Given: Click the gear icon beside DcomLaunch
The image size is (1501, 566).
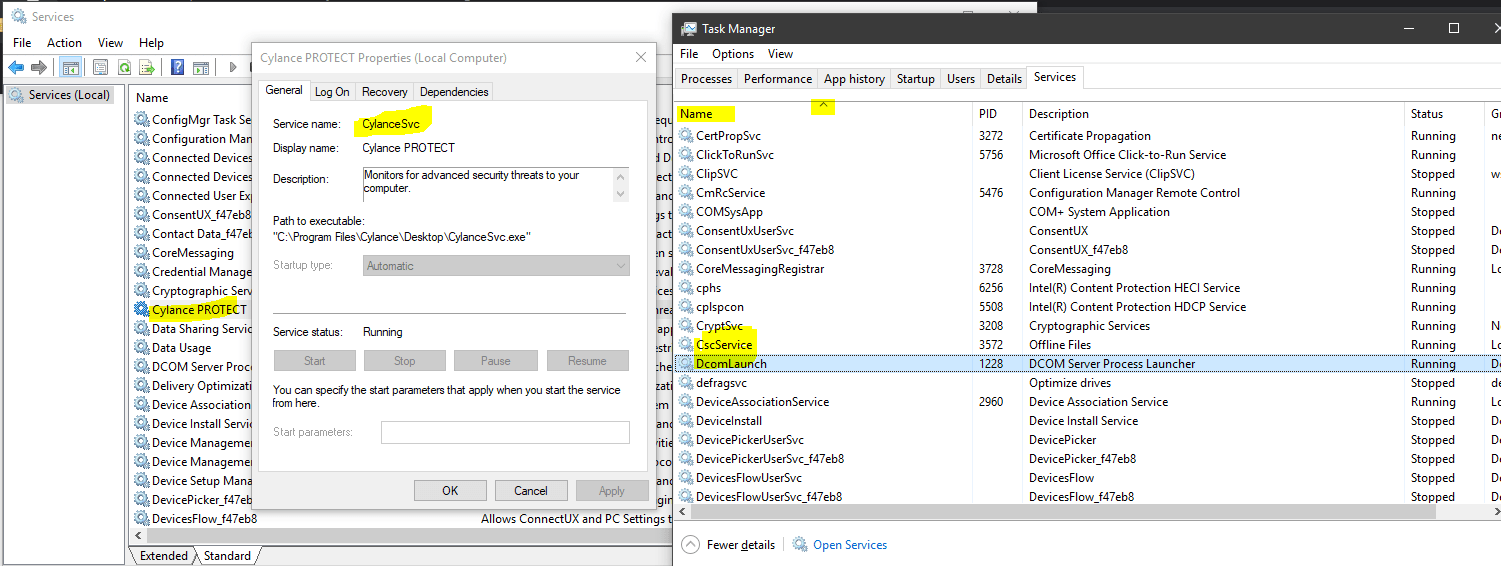Looking at the screenshot, I should tap(686, 364).
